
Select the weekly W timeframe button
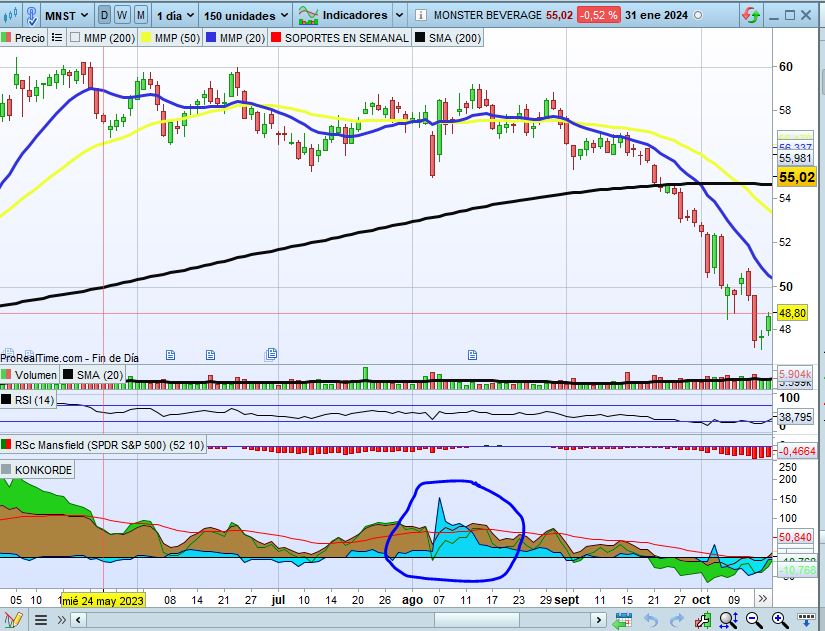coord(122,15)
